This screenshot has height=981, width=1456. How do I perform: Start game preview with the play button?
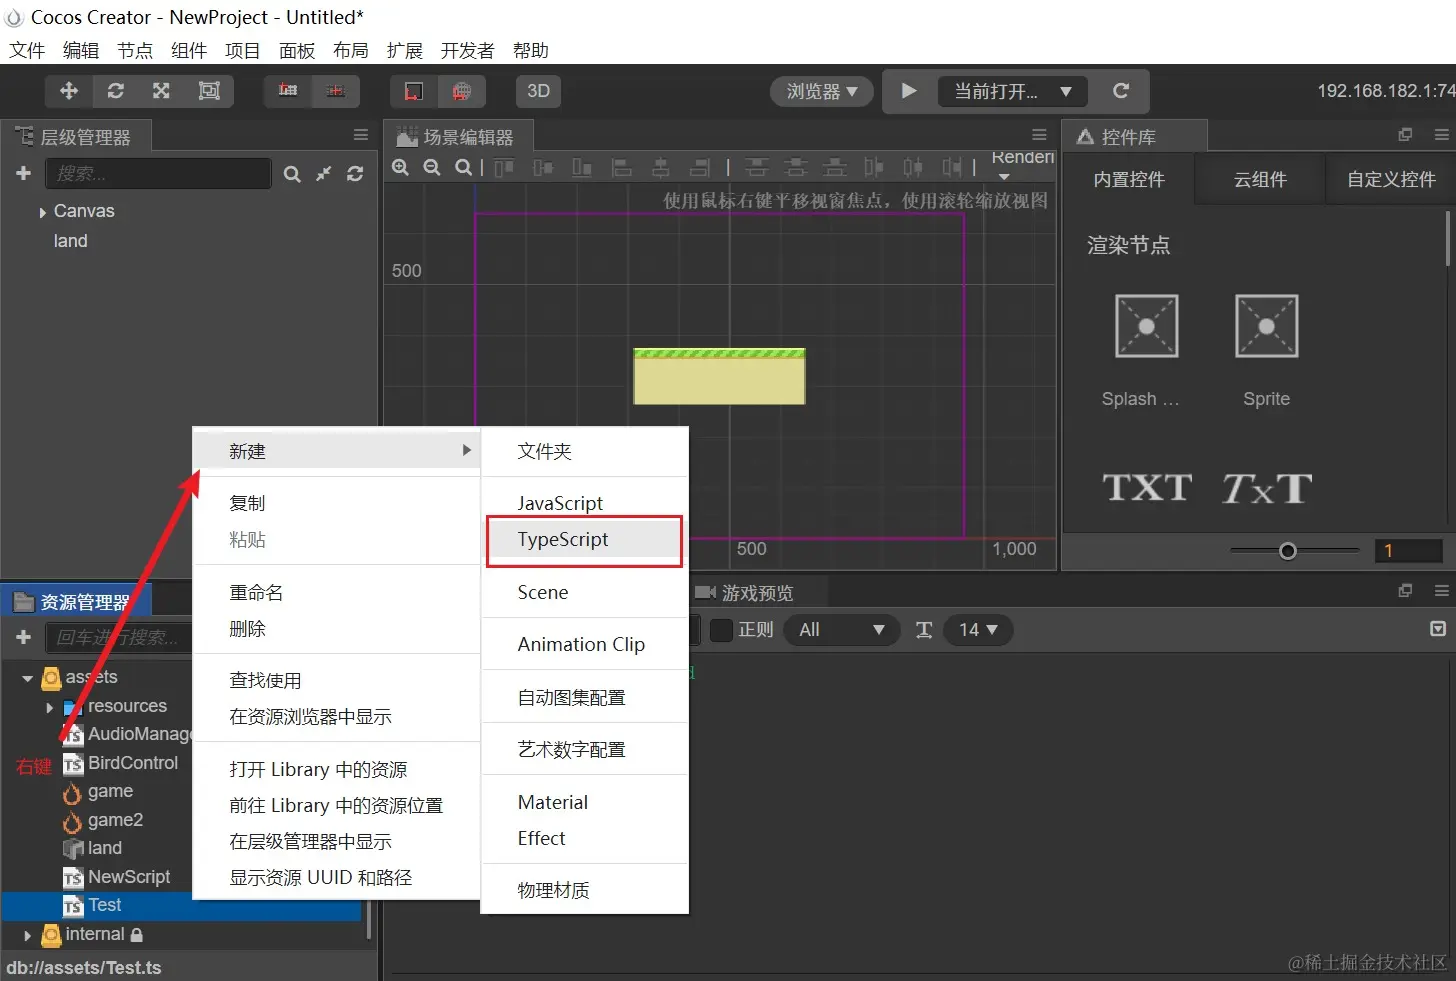click(x=909, y=91)
